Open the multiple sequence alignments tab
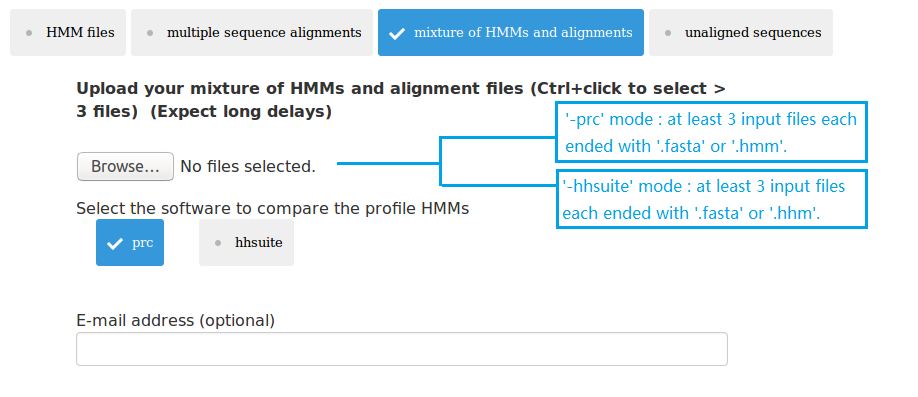 [x=252, y=32]
